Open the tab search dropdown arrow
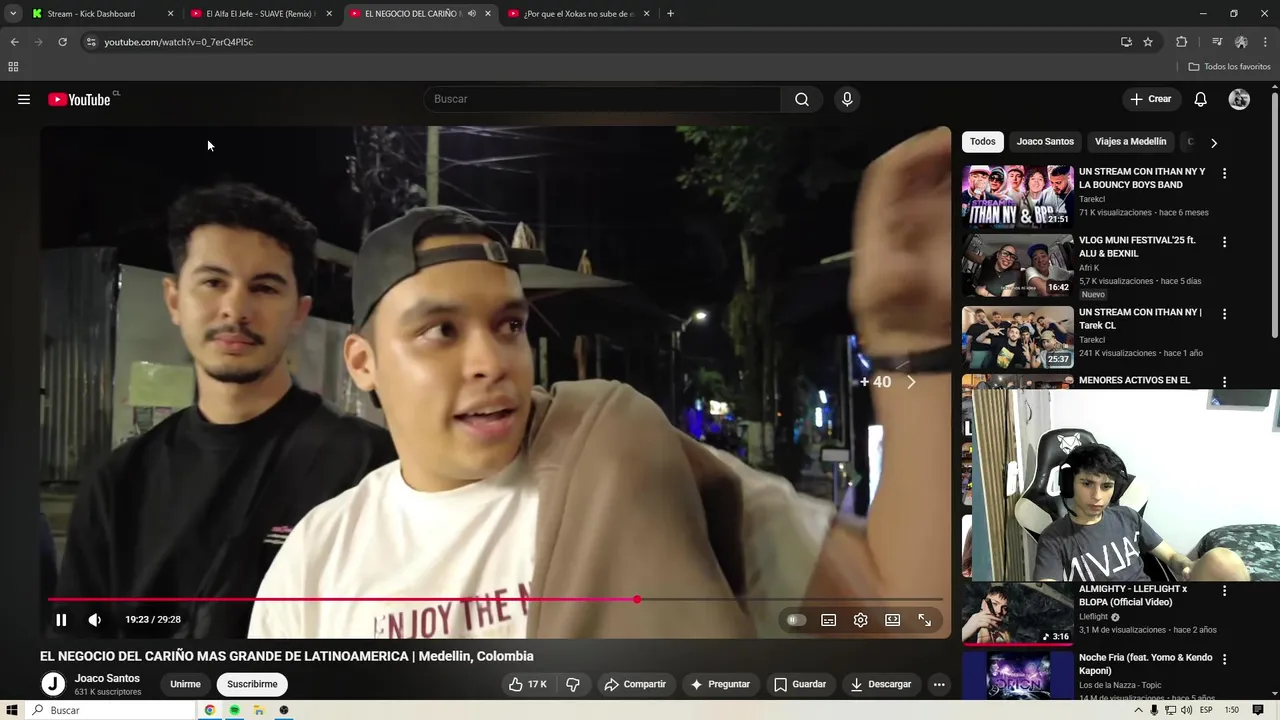Image resolution: width=1280 pixels, height=720 pixels. 13,14
